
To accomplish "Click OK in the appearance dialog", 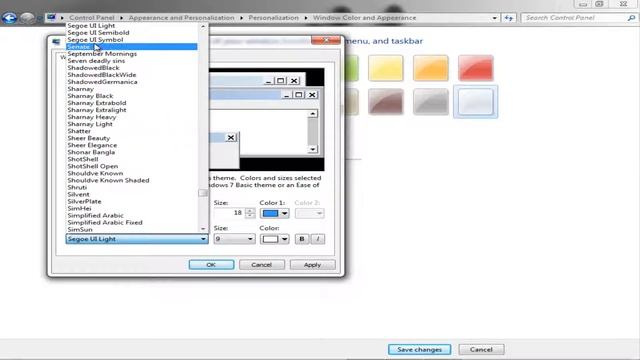I will click(x=211, y=265).
